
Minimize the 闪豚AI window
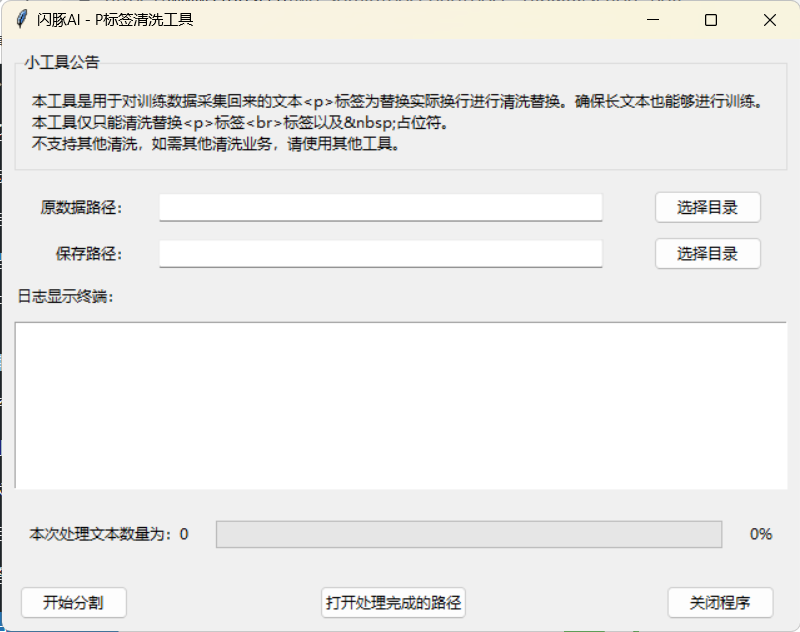point(653,20)
